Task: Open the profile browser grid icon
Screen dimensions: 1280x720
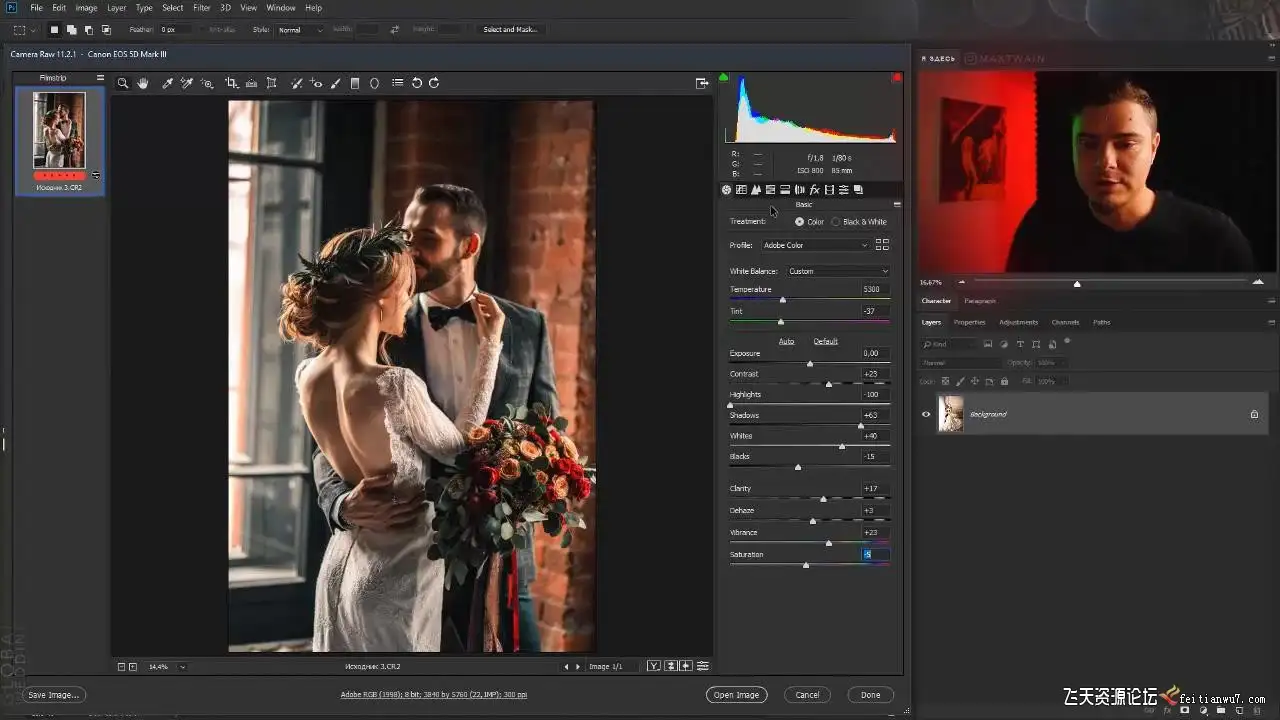Action: [x=881, y=245]
